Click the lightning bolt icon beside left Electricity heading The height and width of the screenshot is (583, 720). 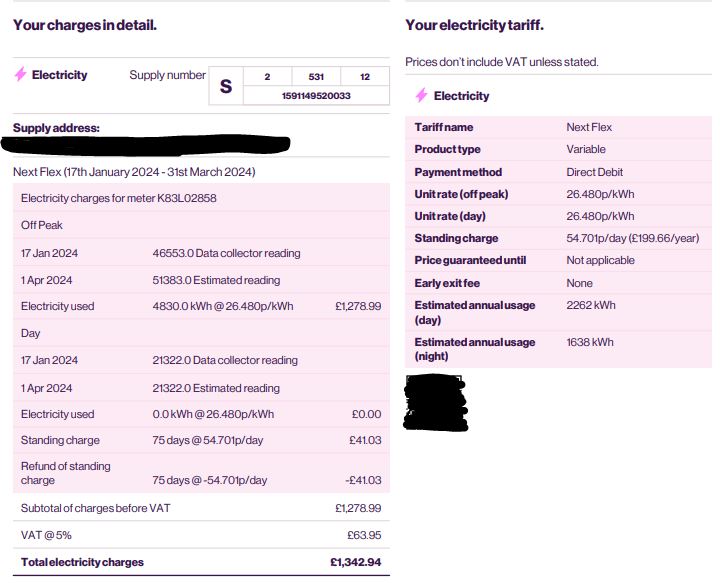(20, 74)
